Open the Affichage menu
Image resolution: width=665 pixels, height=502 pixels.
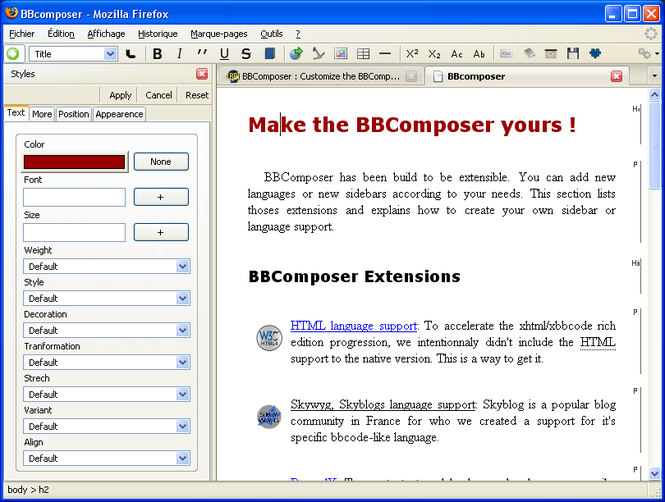pos(106,33)
